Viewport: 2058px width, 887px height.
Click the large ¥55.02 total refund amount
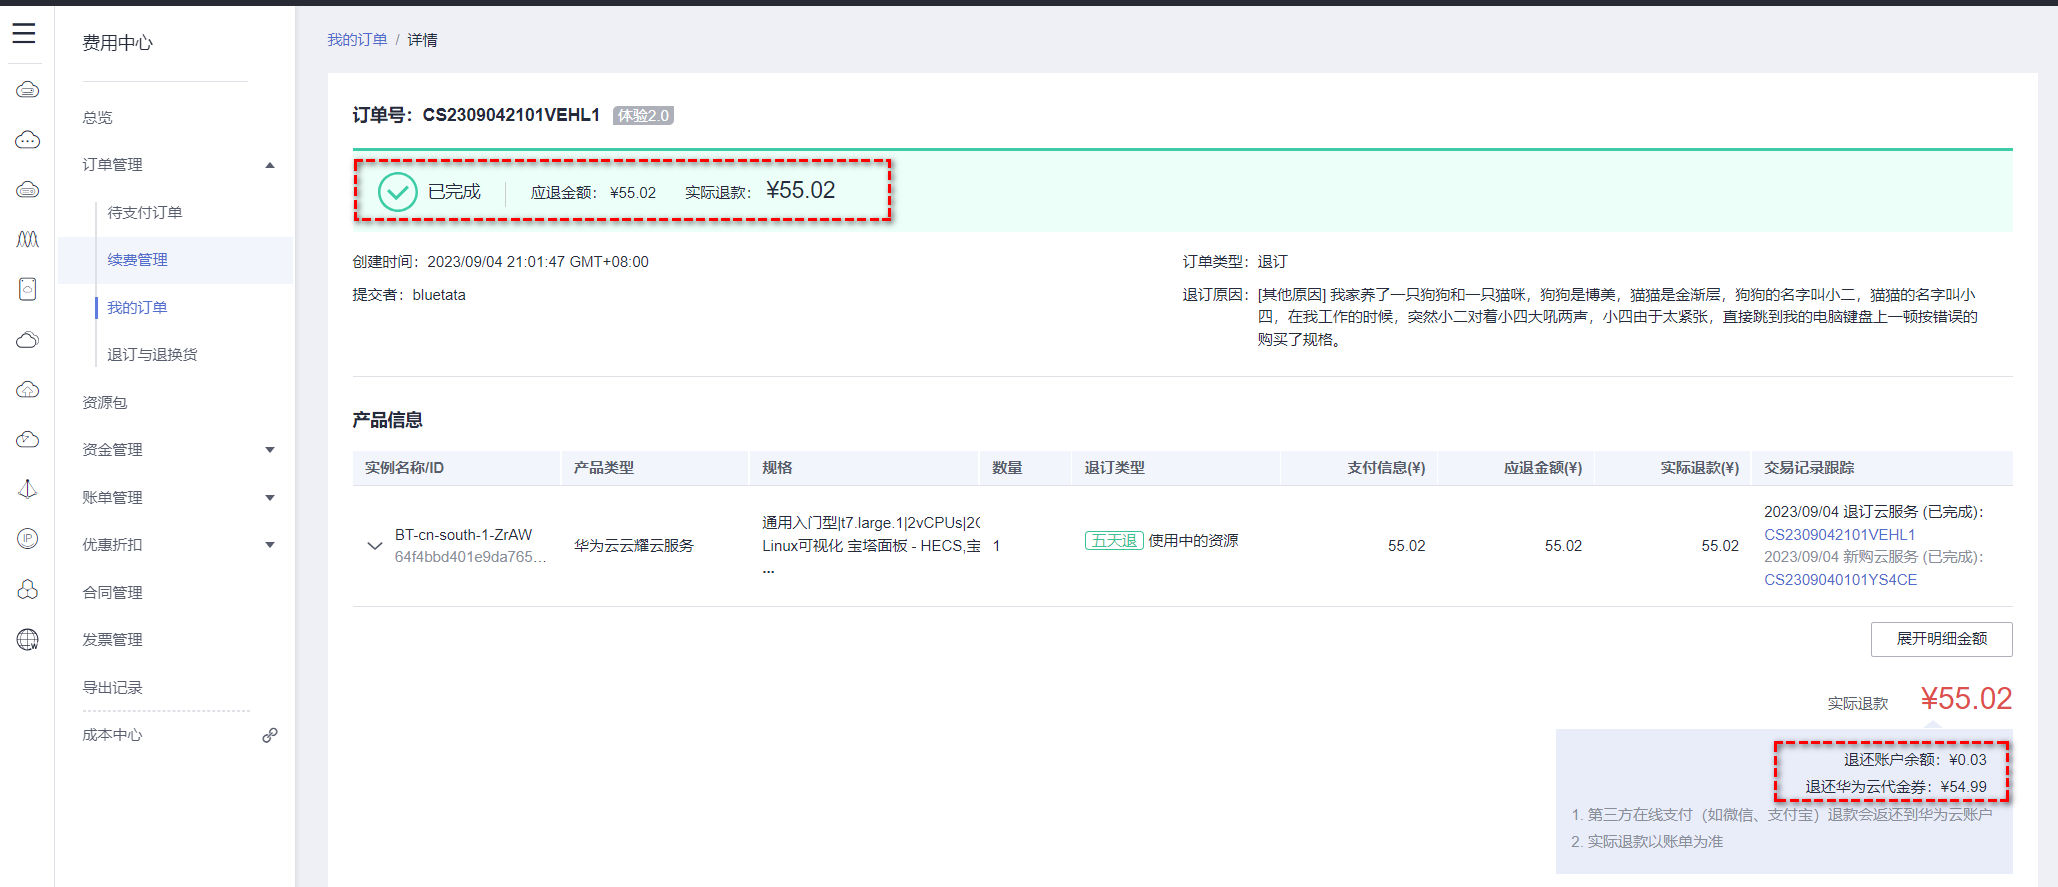pyautogui.click(x=1966, y=699)
